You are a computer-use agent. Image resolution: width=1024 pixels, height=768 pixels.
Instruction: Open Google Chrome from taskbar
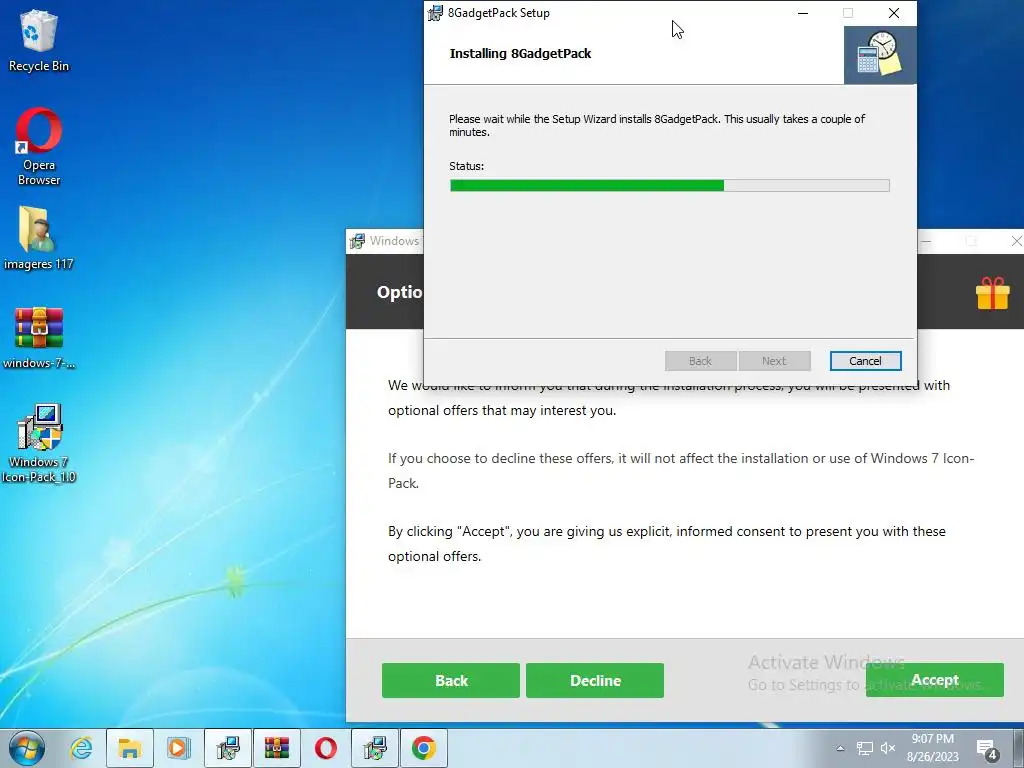click(x=424, y=748)
